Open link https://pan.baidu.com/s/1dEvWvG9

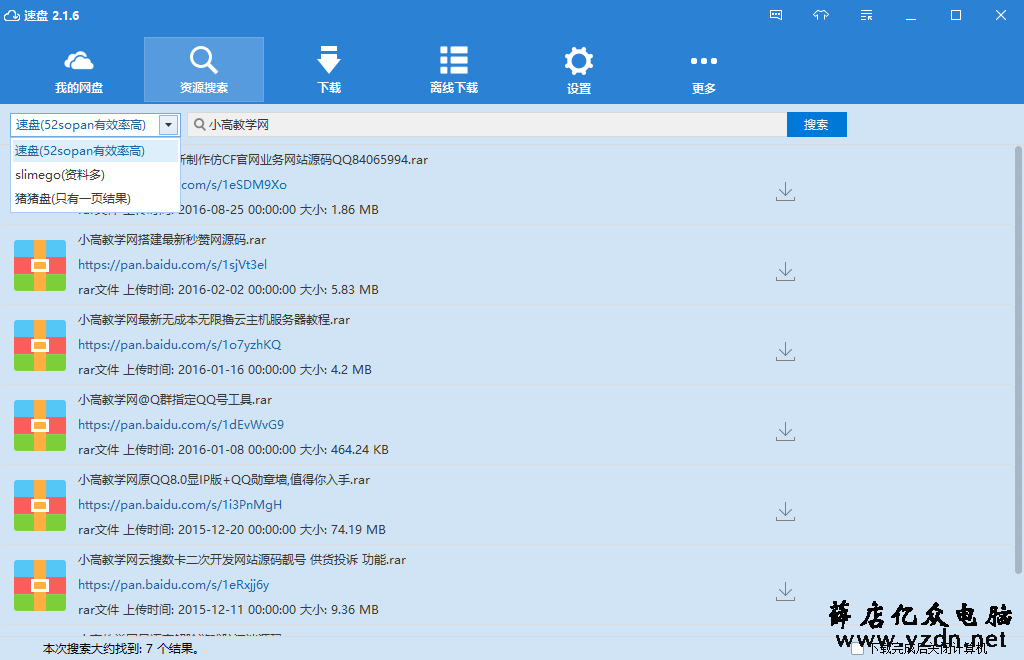tap(181, 424)
